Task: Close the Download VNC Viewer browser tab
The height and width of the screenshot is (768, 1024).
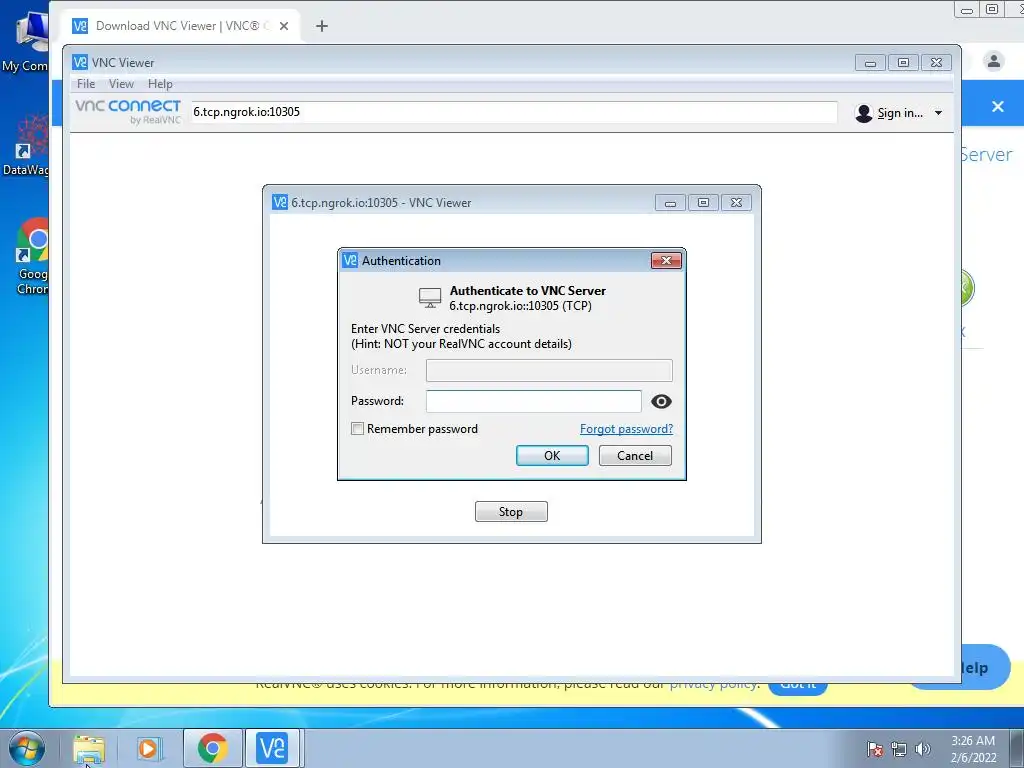Action: (284, 26)
